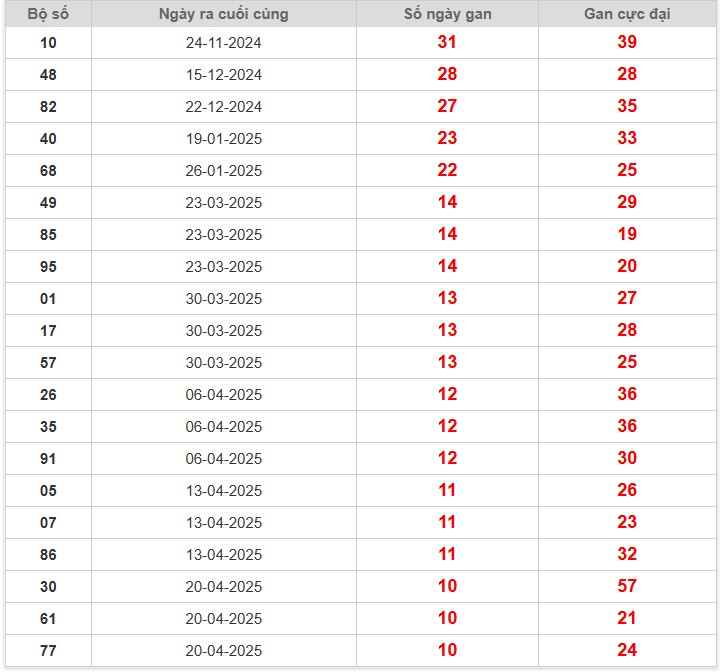Click the red value 39 in the first row
The image size is (721, 672).
627,42
